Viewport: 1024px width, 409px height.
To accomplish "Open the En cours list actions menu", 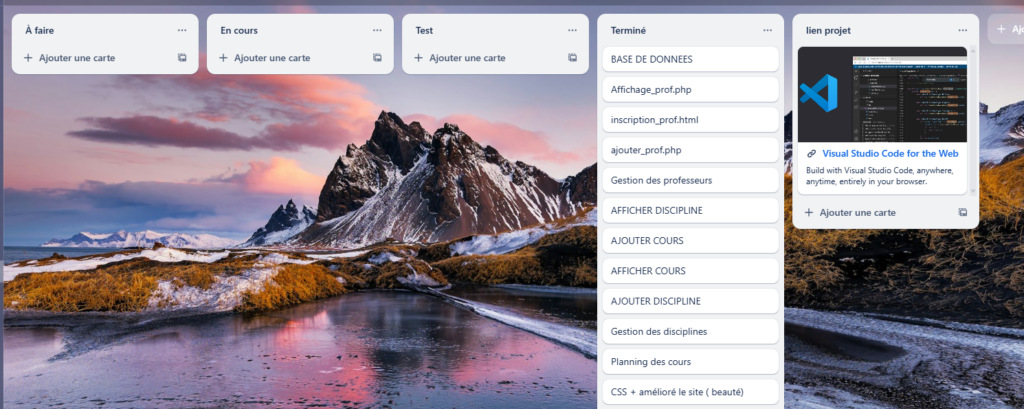I will click(x=377, y=31).
